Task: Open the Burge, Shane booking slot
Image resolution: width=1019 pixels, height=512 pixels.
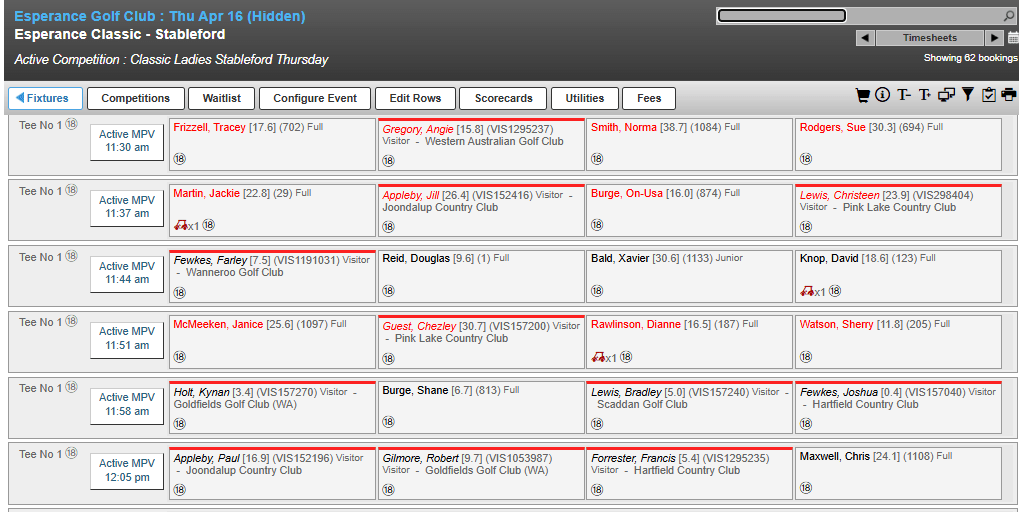Action: coord(481,406)
